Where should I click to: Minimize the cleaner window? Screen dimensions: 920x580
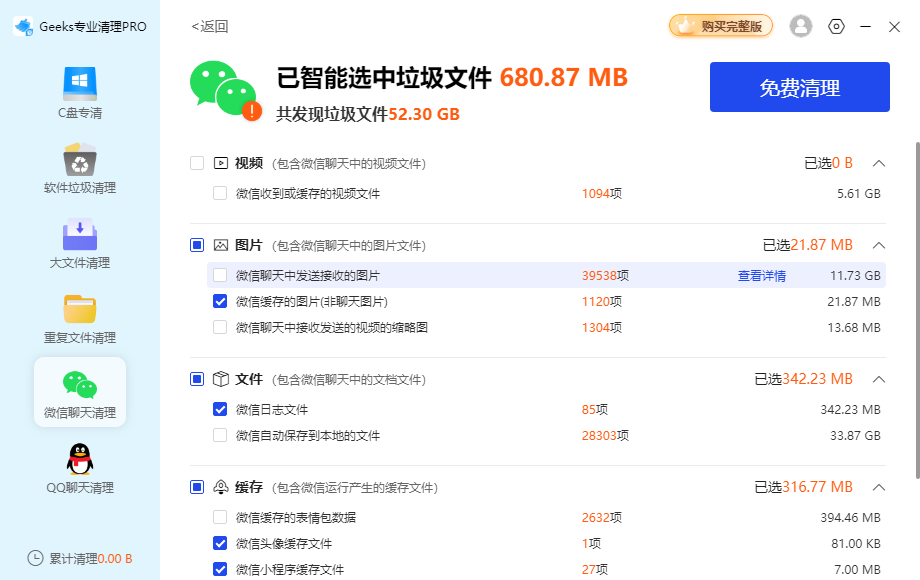point(865,26)
